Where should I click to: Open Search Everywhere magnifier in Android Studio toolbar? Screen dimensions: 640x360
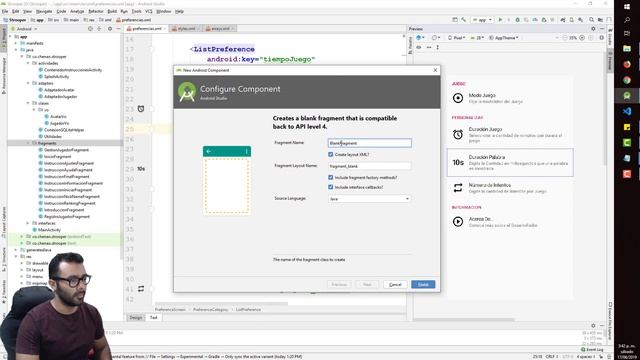[591, 20]
